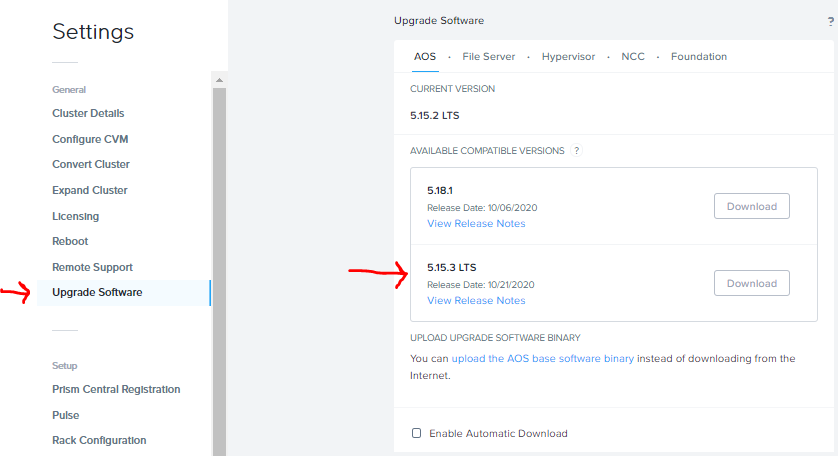
Task: Open Configure CVM settings
Action: 90,139
